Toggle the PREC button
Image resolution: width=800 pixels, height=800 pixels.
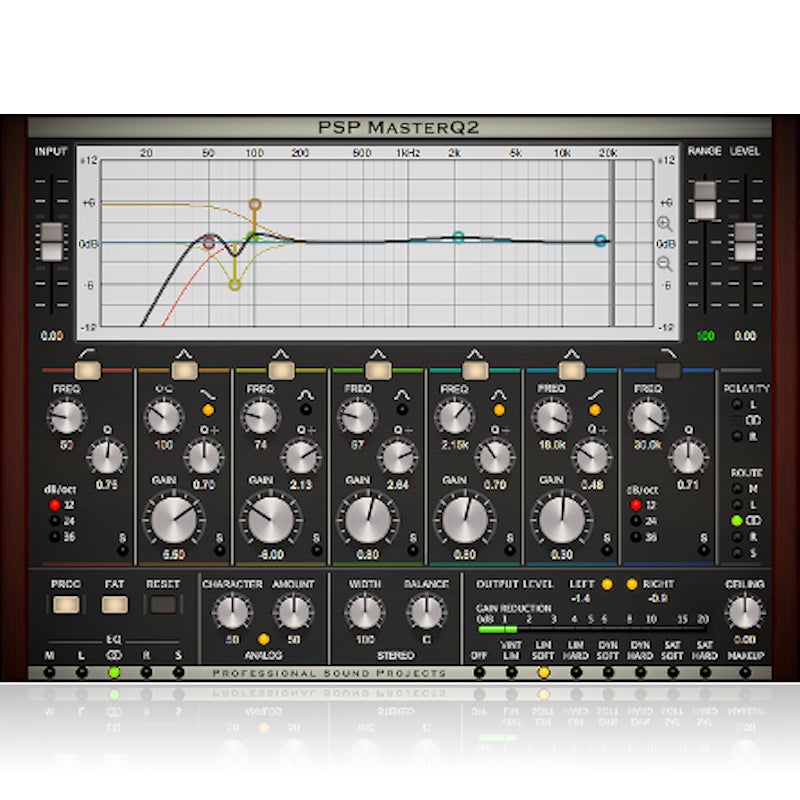[x=66, y=605]
